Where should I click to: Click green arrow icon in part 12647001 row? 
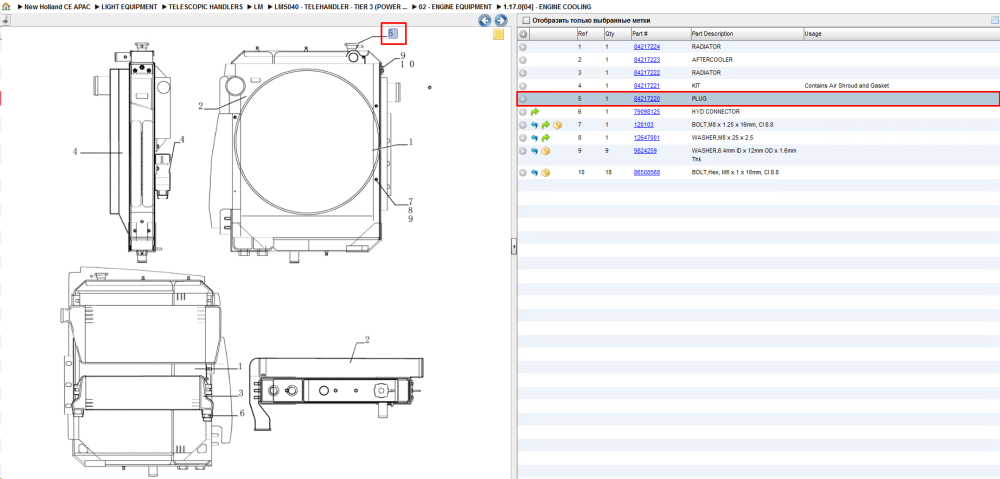[x=545, y=138]
